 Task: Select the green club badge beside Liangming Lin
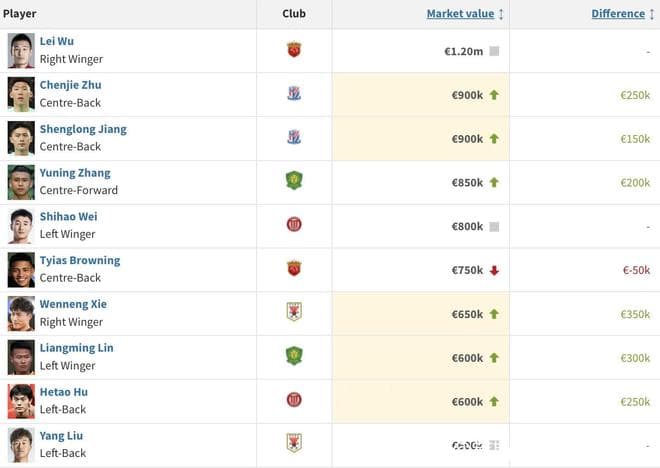tap(294, 356)
